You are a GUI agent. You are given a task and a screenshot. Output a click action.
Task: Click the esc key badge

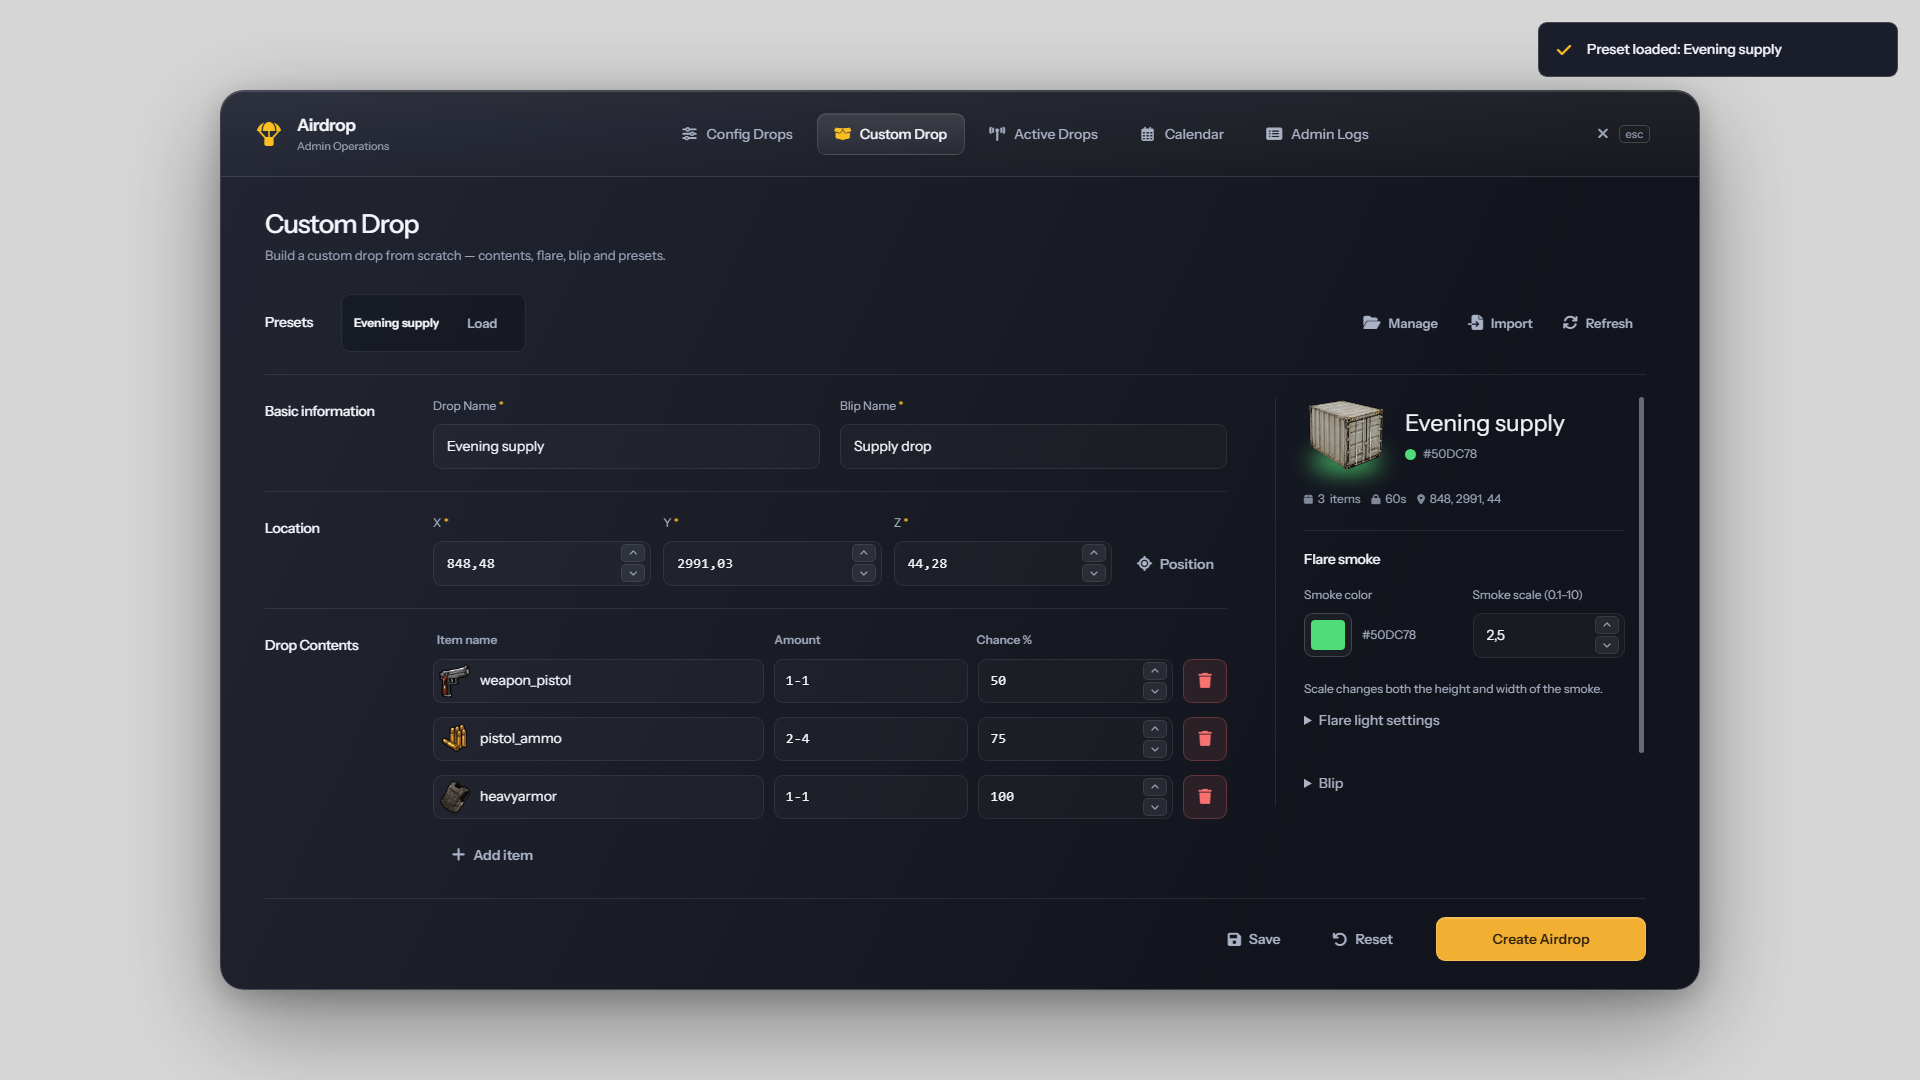tap(1634, 134)
